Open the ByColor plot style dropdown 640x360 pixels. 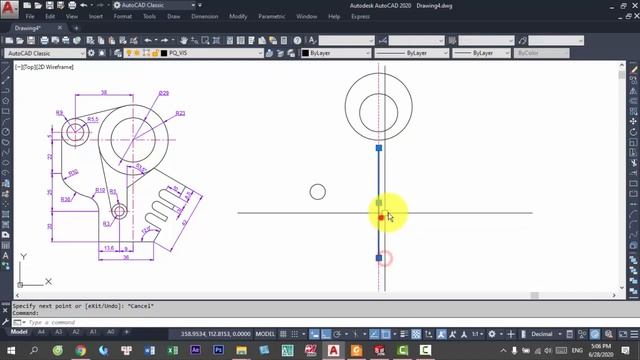pos(541,53)
